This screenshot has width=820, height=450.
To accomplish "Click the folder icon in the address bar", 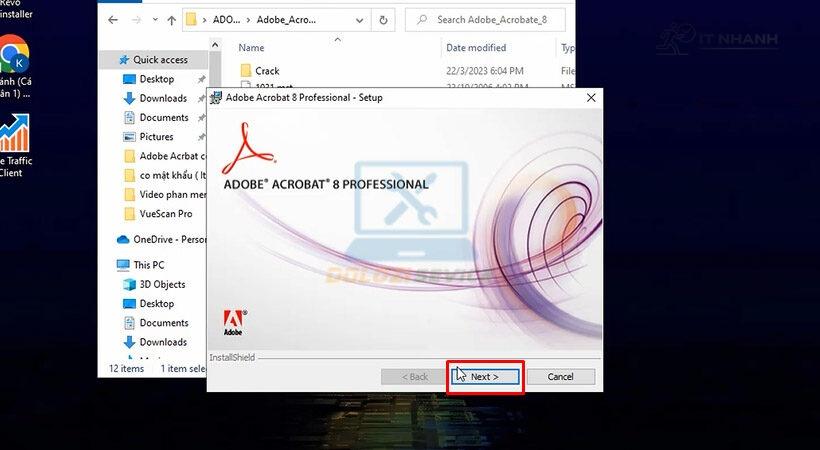I will point(192,20).
